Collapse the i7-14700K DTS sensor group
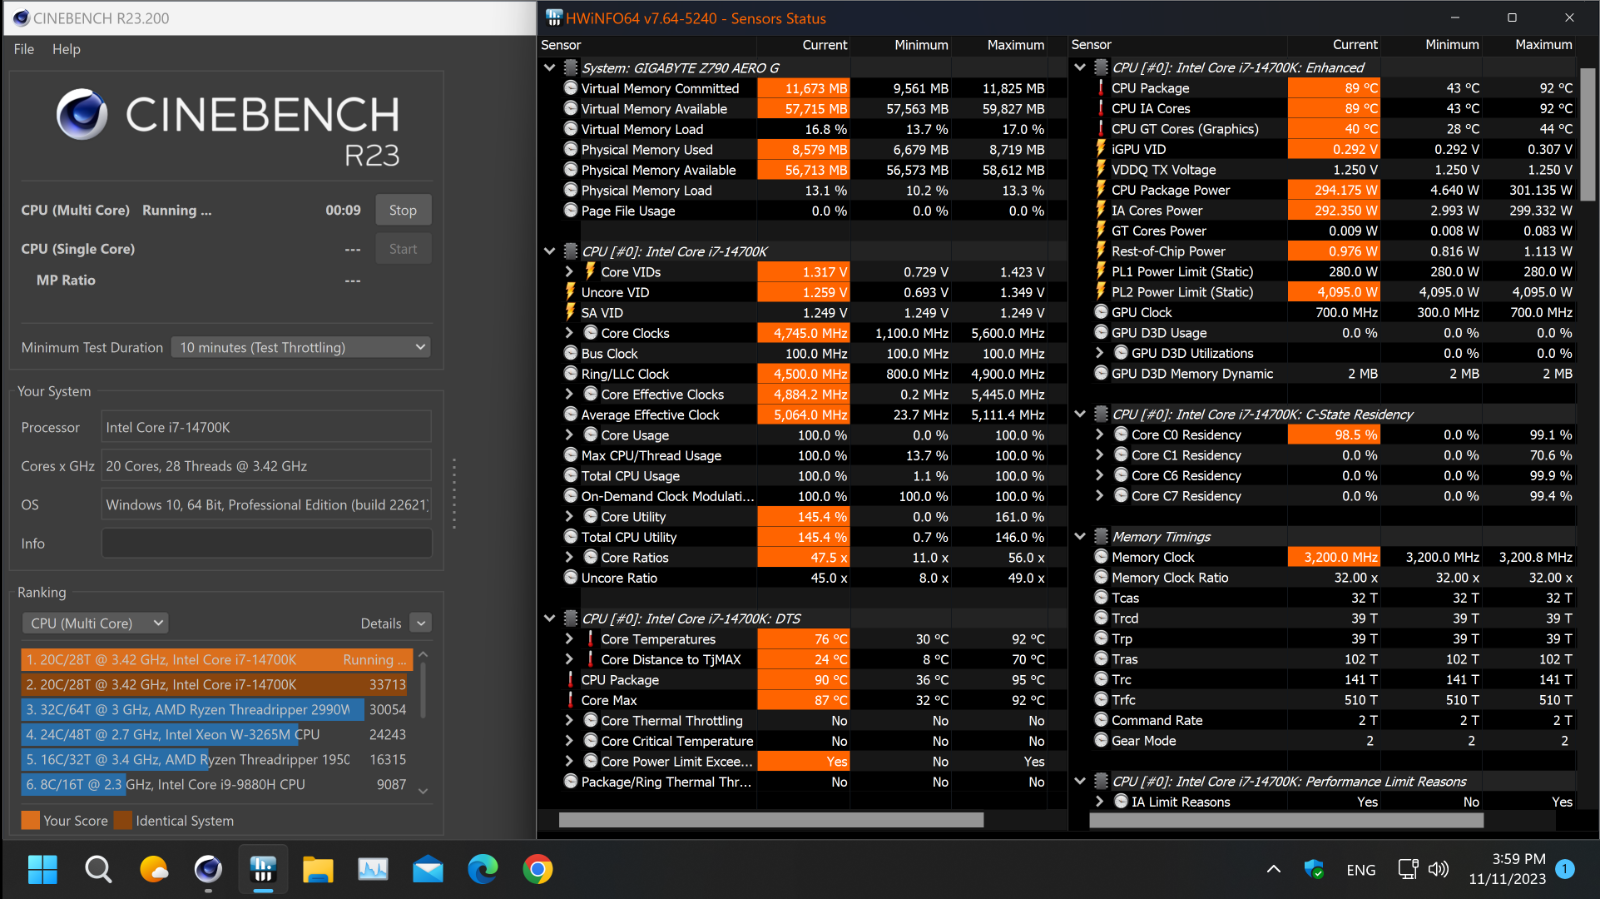 (x=549, y=618)
